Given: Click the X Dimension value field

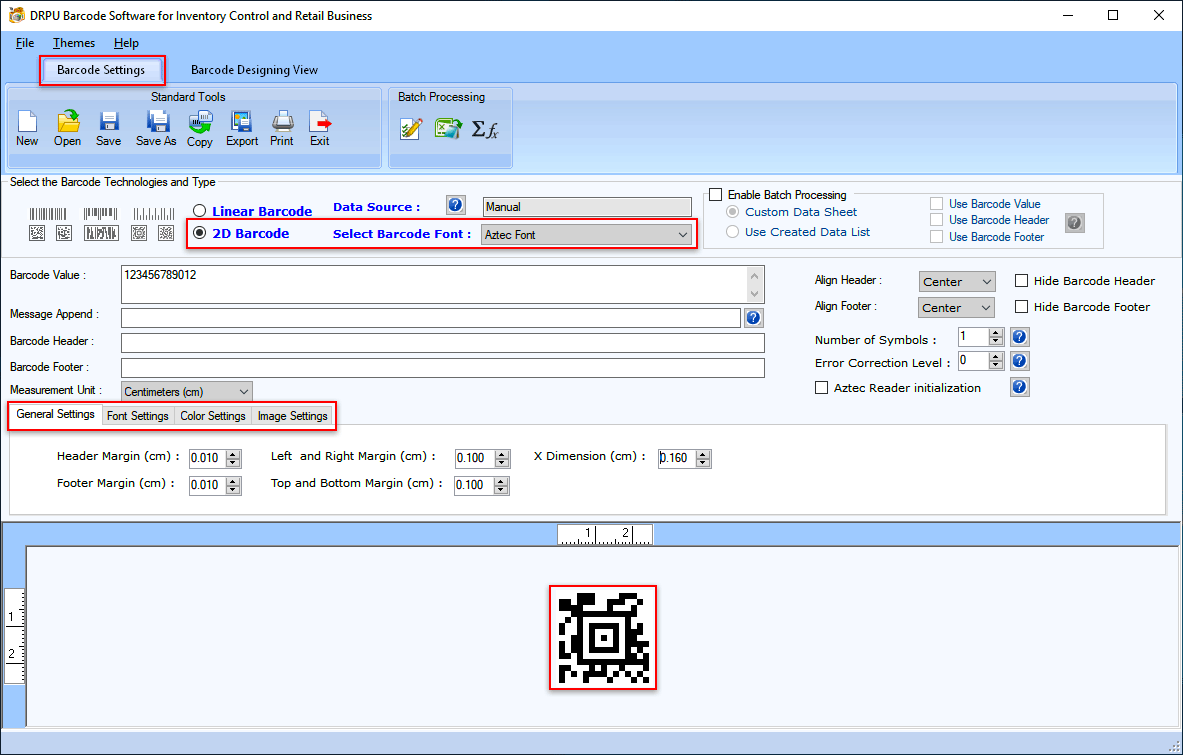Looking at the screenshot, I should coord(677,458).
